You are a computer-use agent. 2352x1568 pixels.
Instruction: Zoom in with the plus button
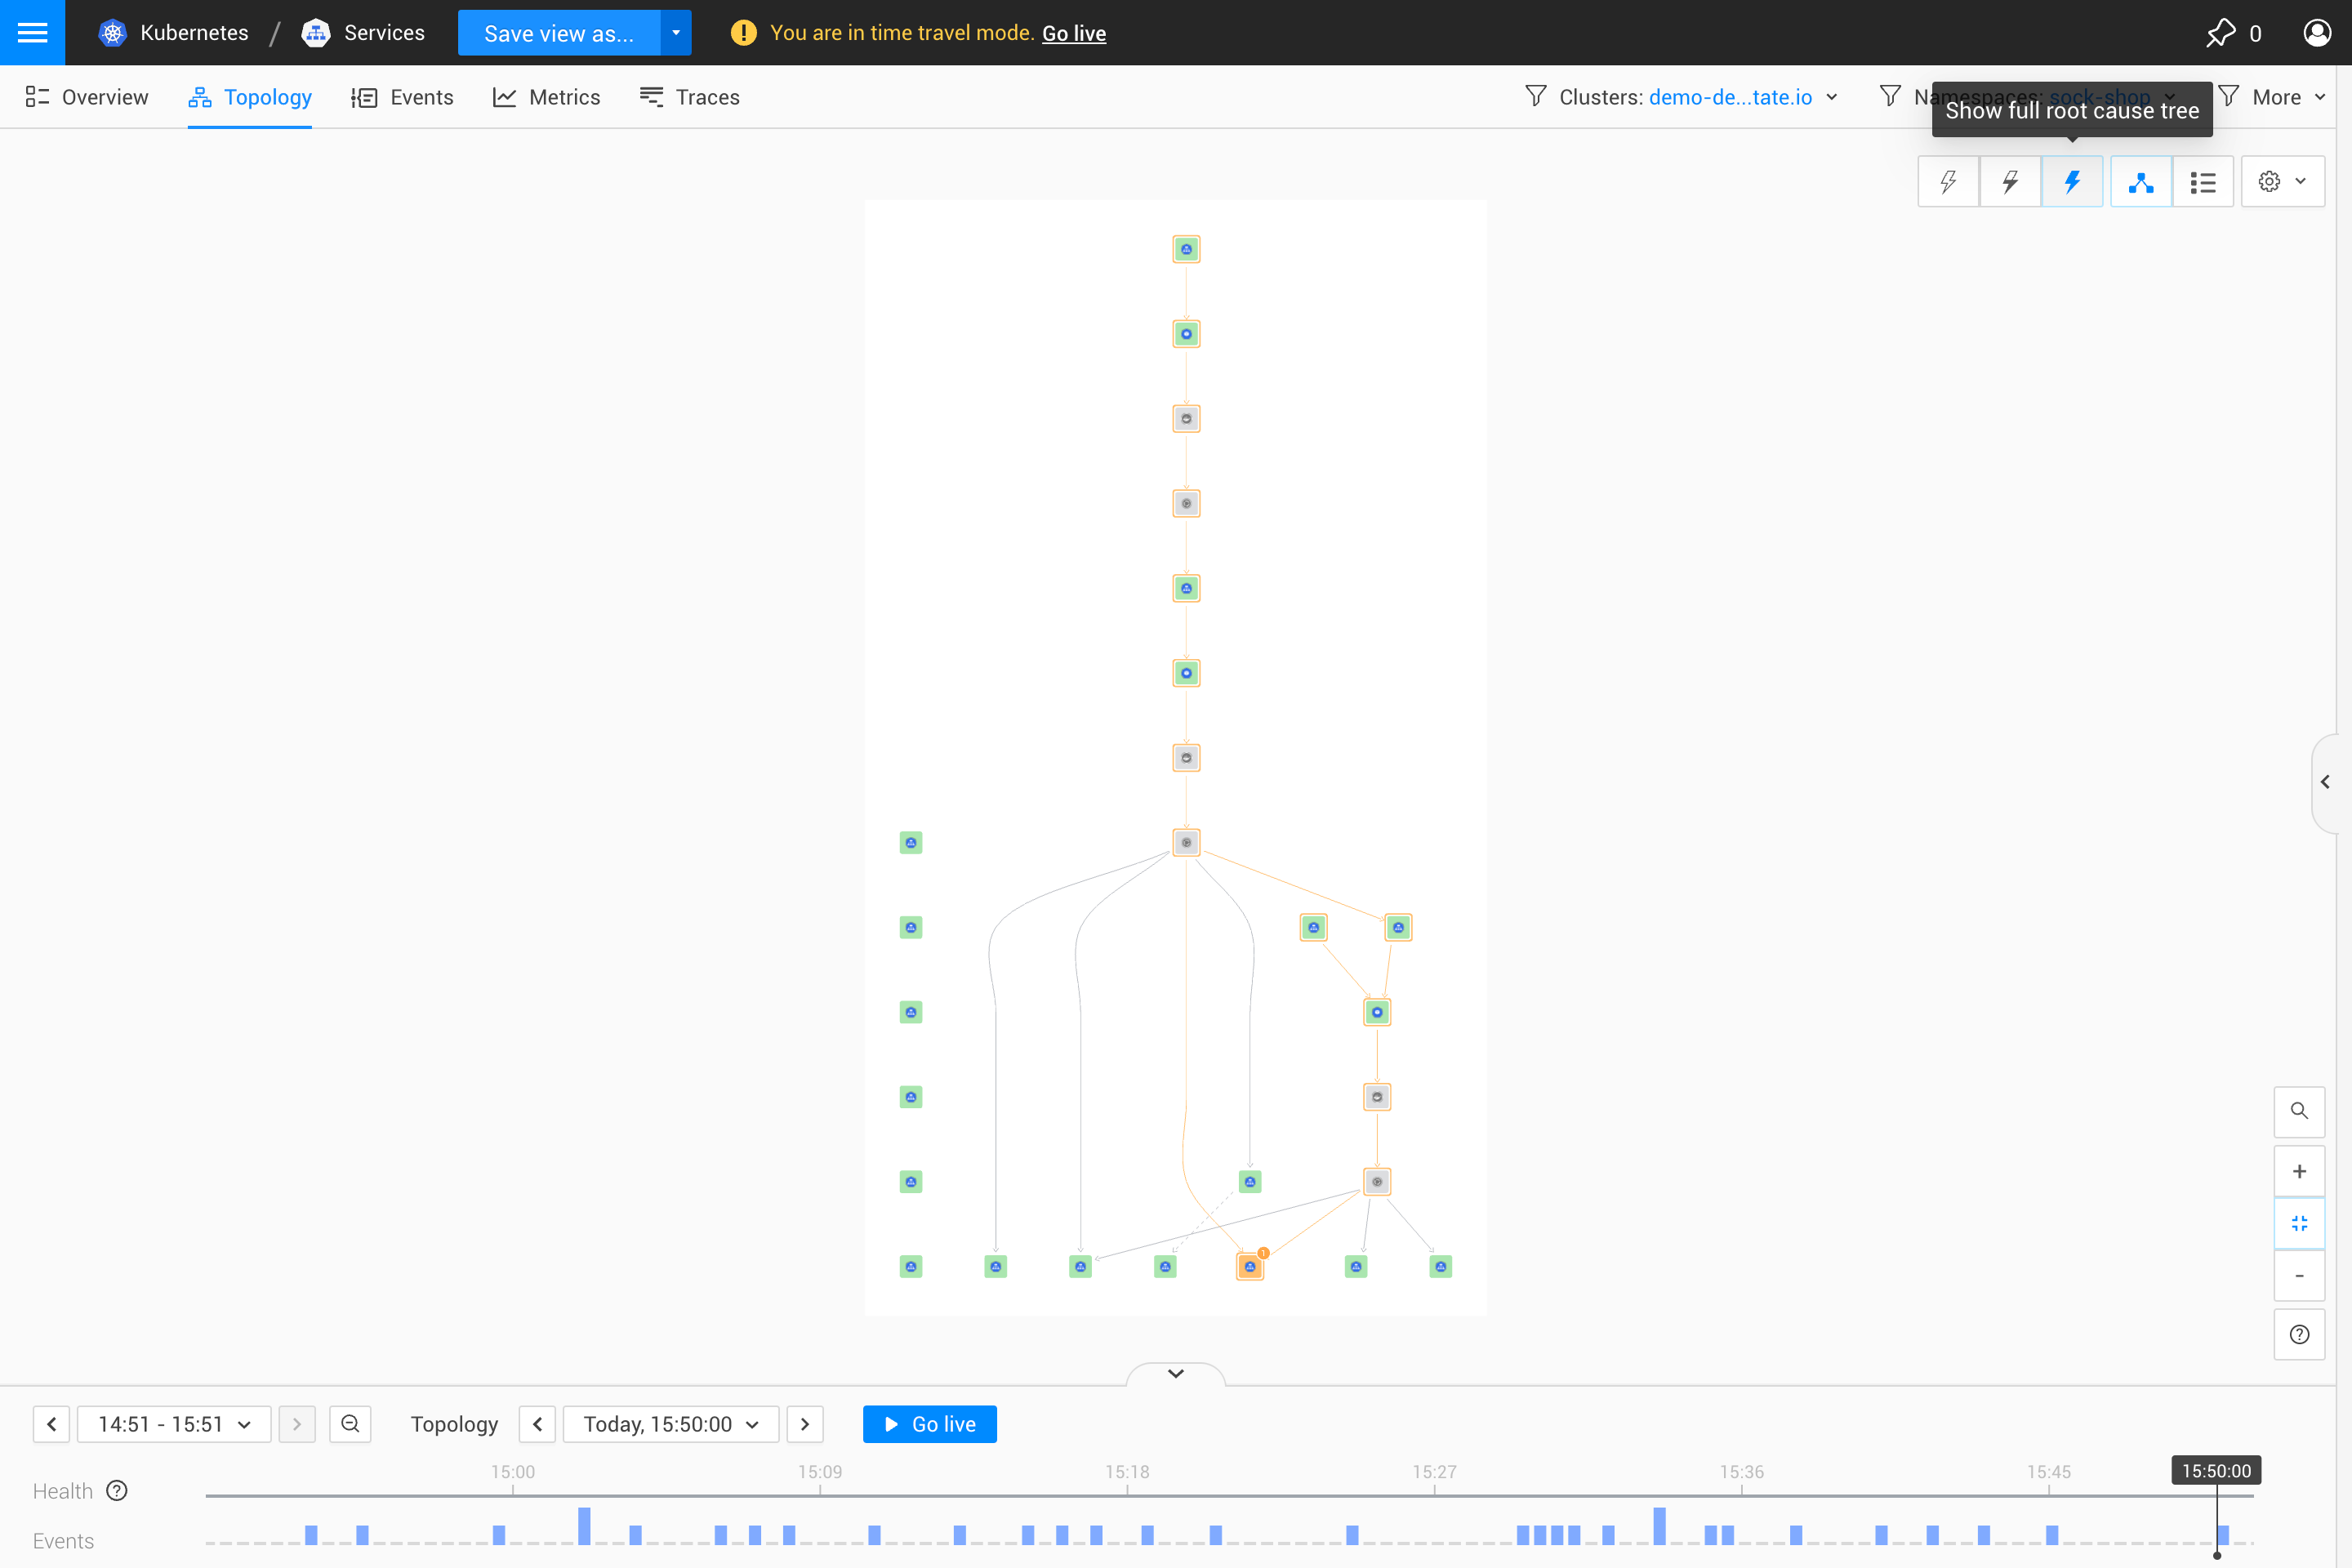pyautogui.click(x=2298, y=1171)
